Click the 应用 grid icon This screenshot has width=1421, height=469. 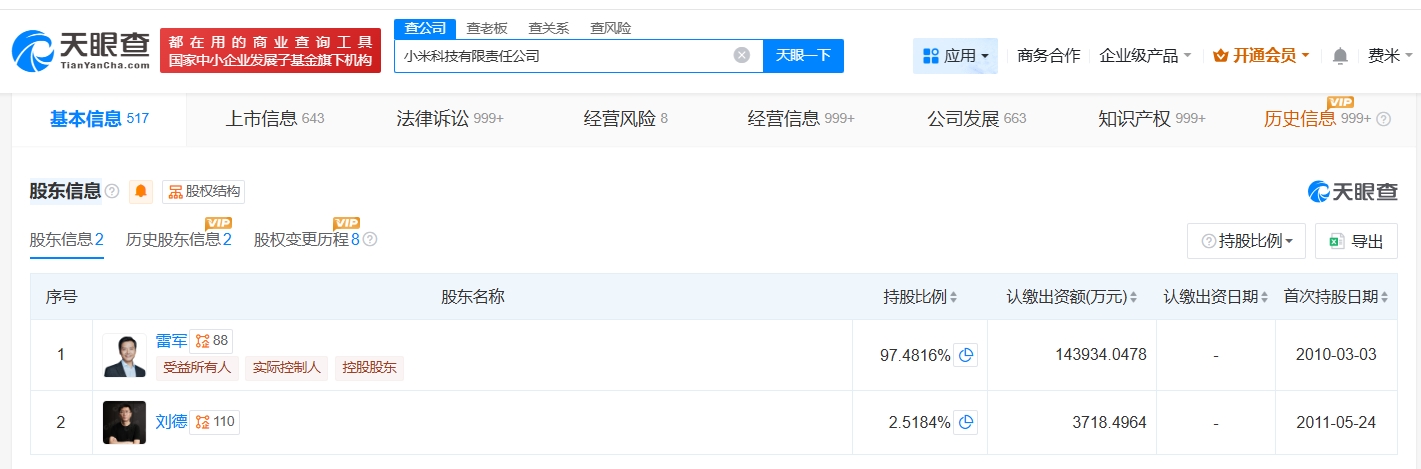(x=930, y=56)
